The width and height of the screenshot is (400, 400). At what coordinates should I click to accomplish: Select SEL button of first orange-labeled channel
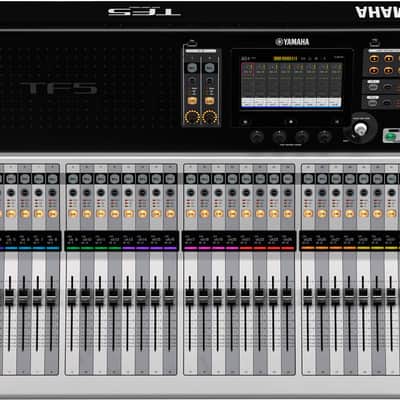tap(308, 179)
